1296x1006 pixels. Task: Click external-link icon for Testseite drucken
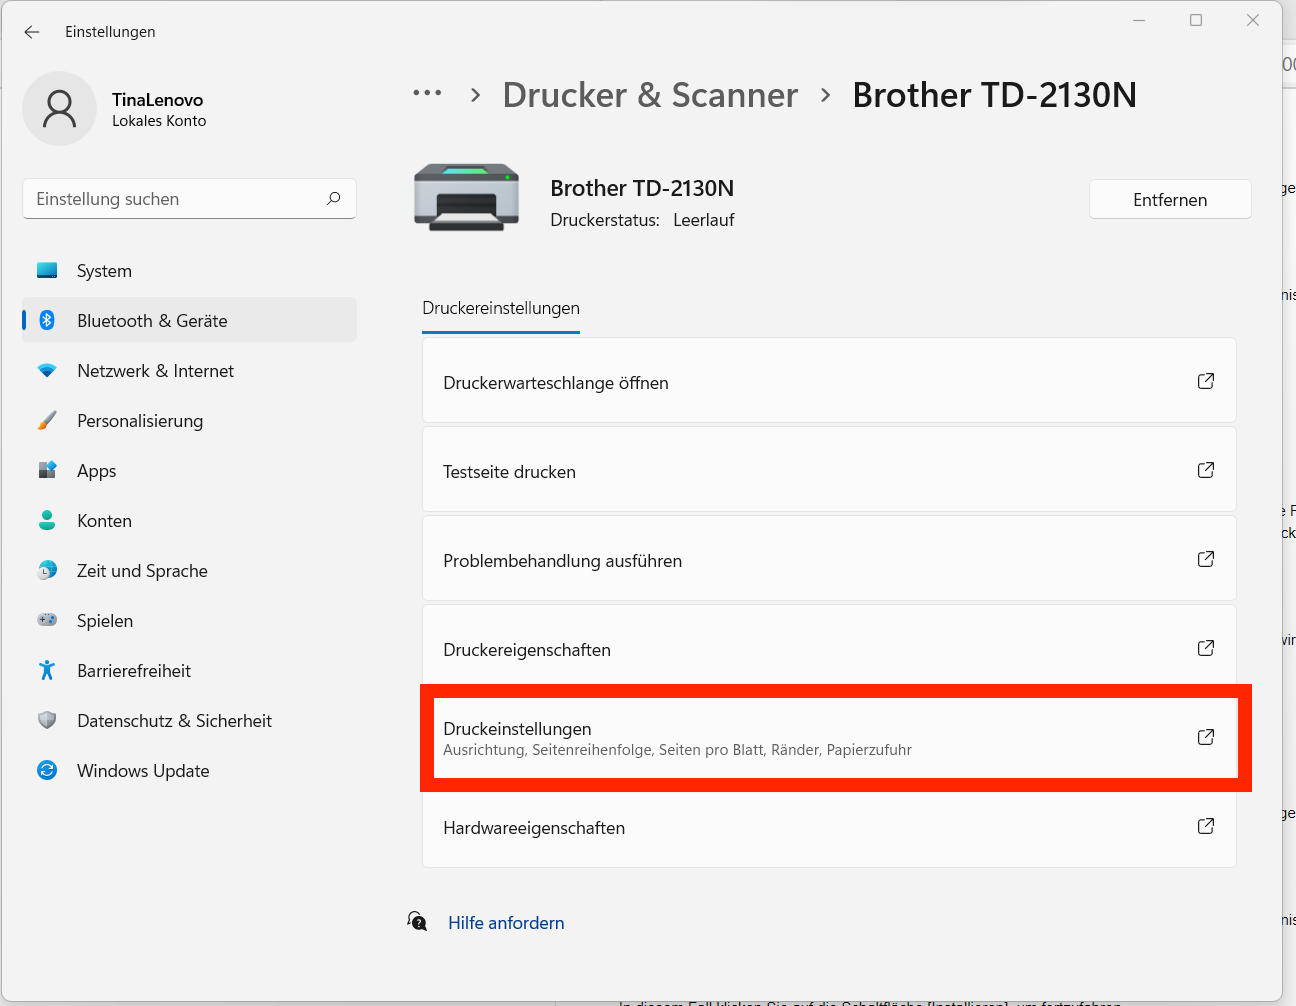click(1206, 470)
